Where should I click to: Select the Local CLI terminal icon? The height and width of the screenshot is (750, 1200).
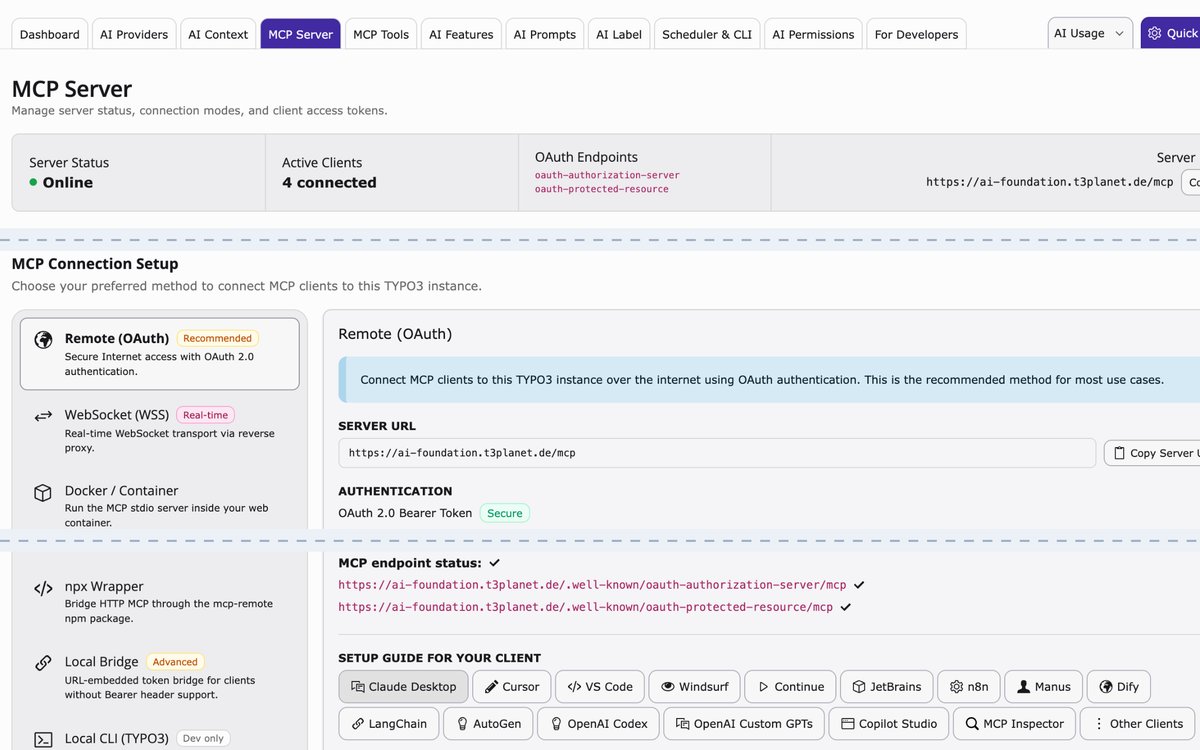pyautogui.click(x=43, y=740)
